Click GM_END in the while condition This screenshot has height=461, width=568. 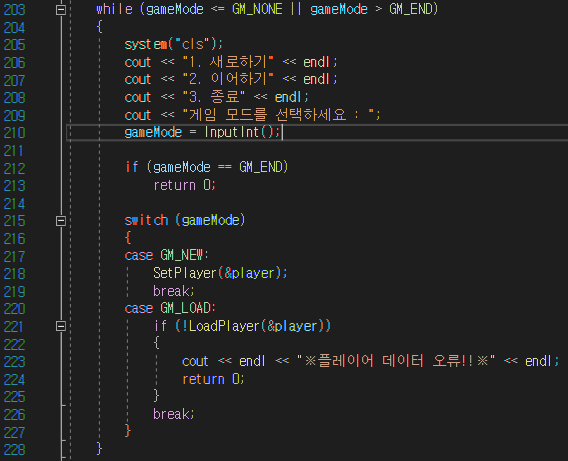click(x=411, y=9)
